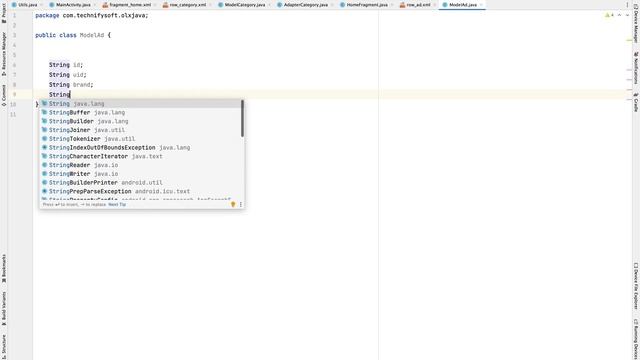
Task: Open the Structure tool window
Action: (4, 347)
